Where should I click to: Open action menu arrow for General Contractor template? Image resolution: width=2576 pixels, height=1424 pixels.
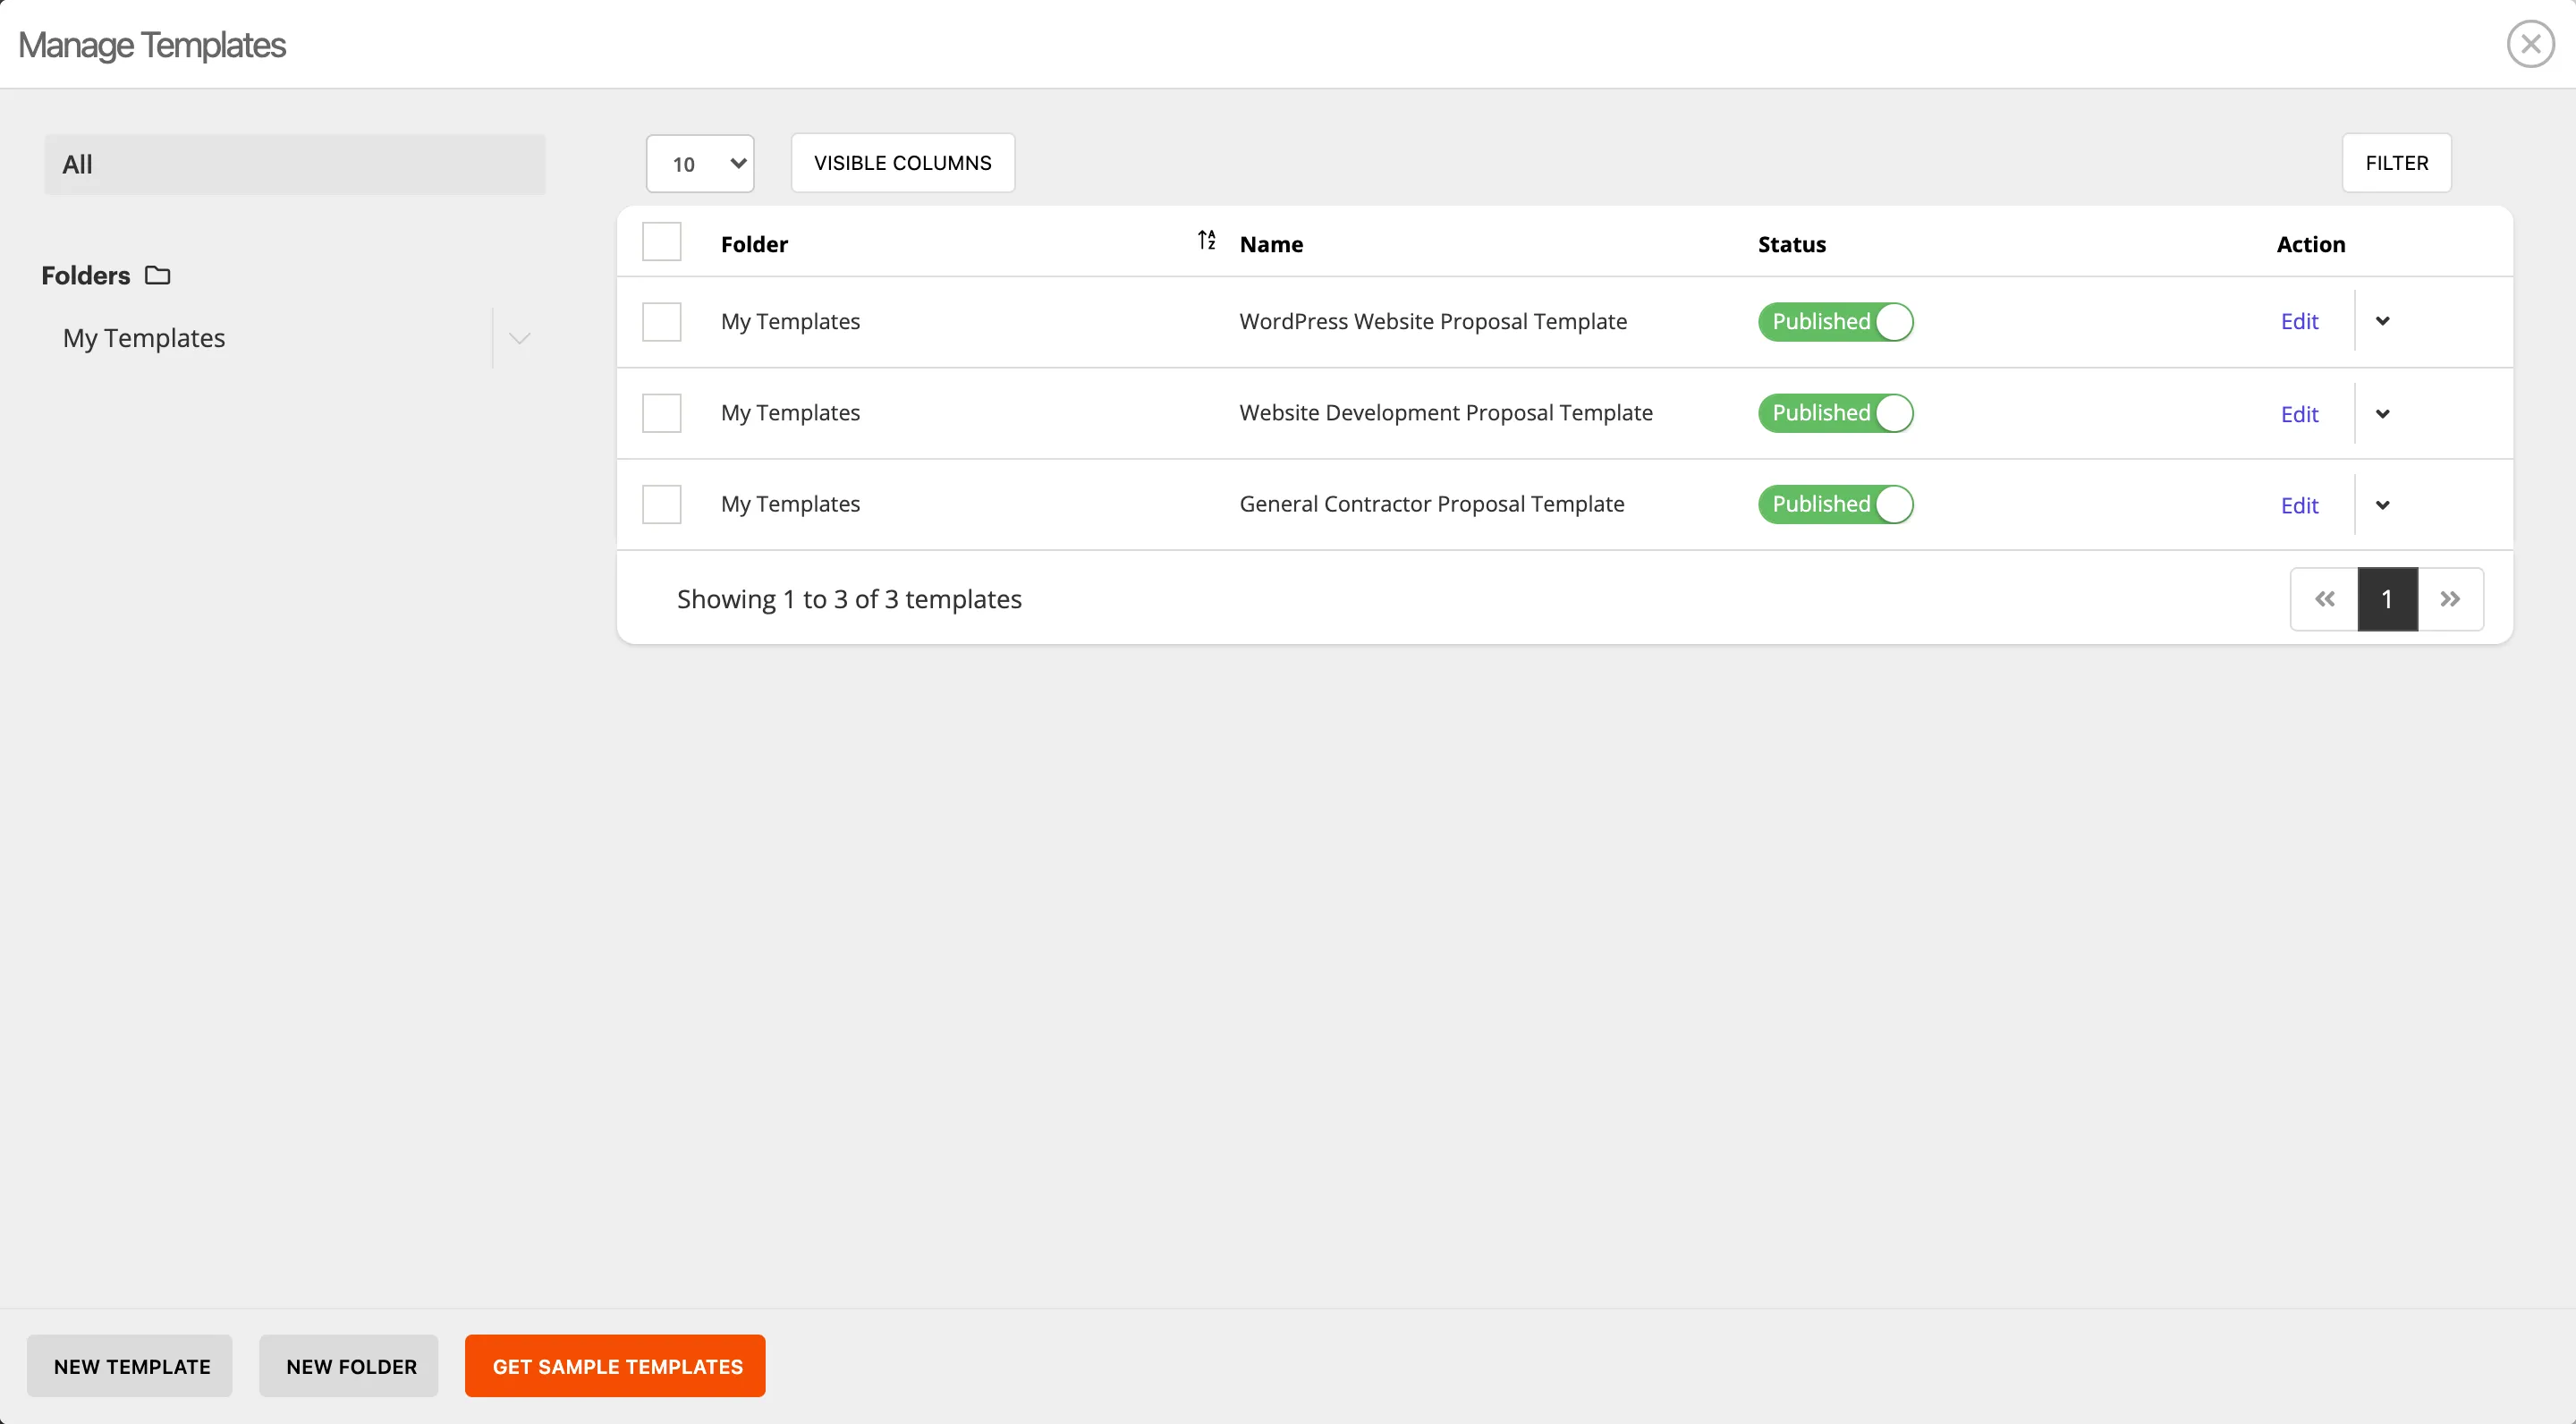(x=2382, y=505)
